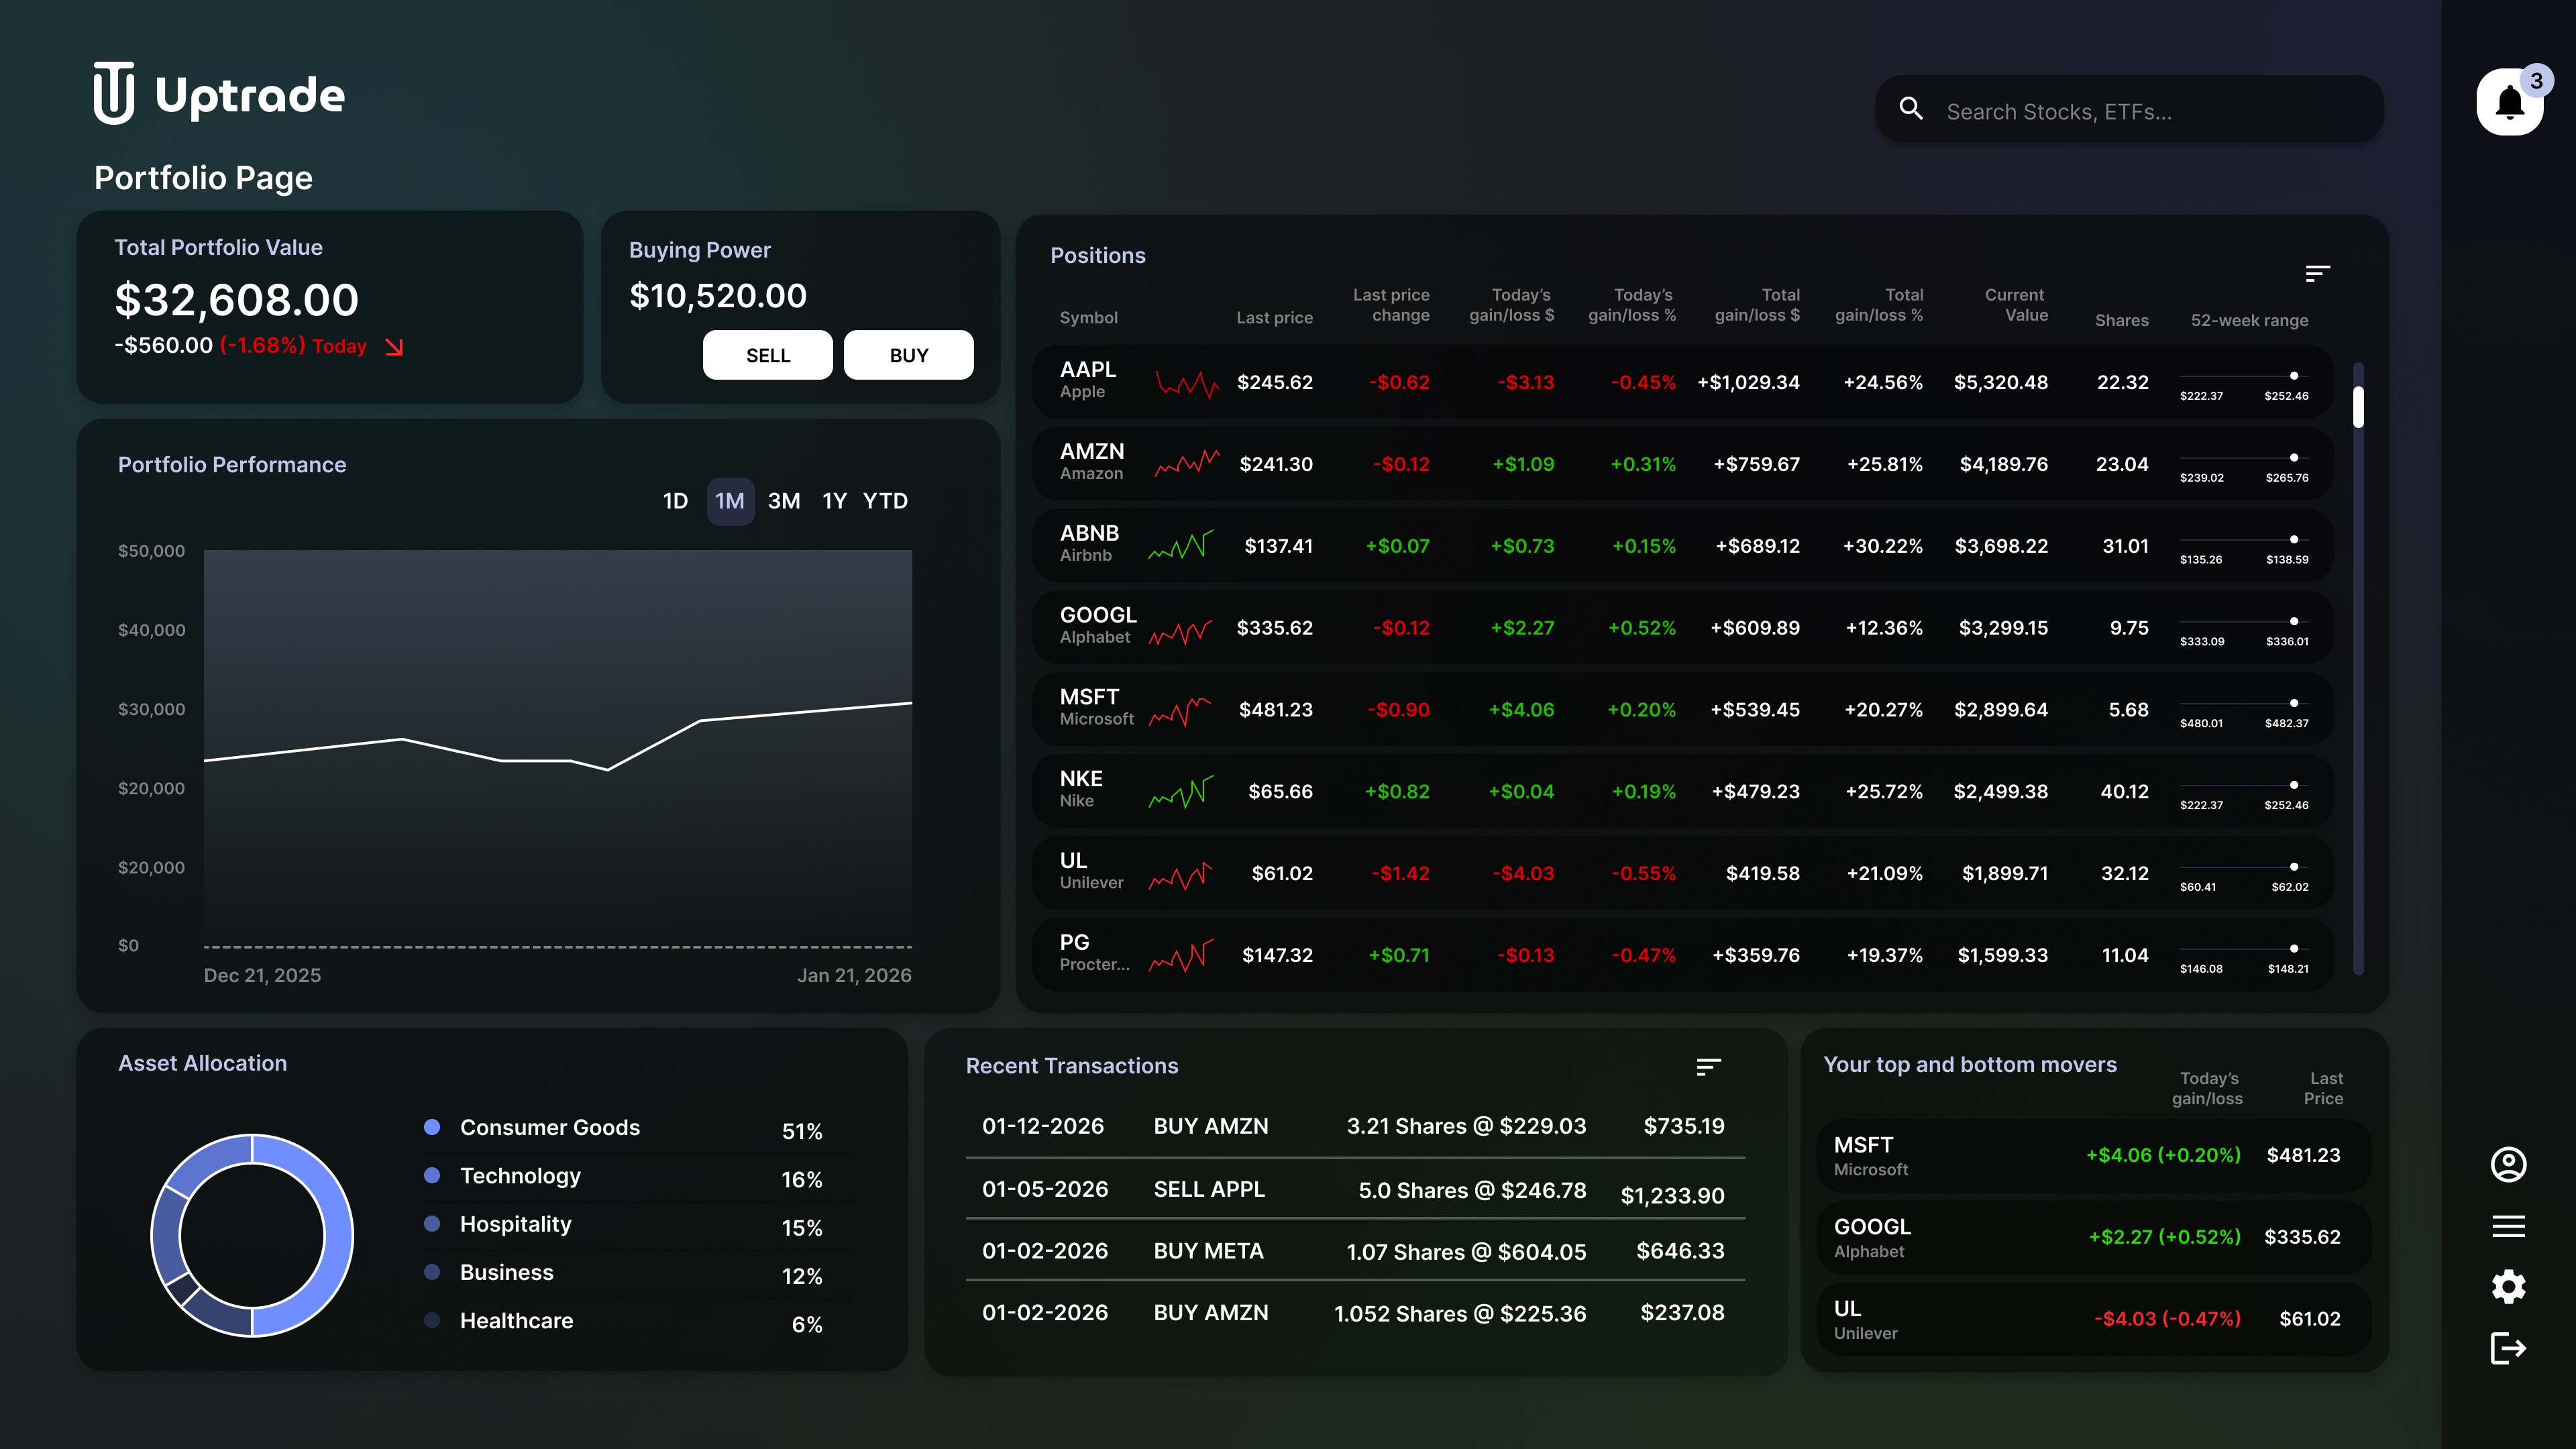Open UL Unilever in movers list
This screenshot has width=2576, height=1449.
(x=2093, y=1319)
